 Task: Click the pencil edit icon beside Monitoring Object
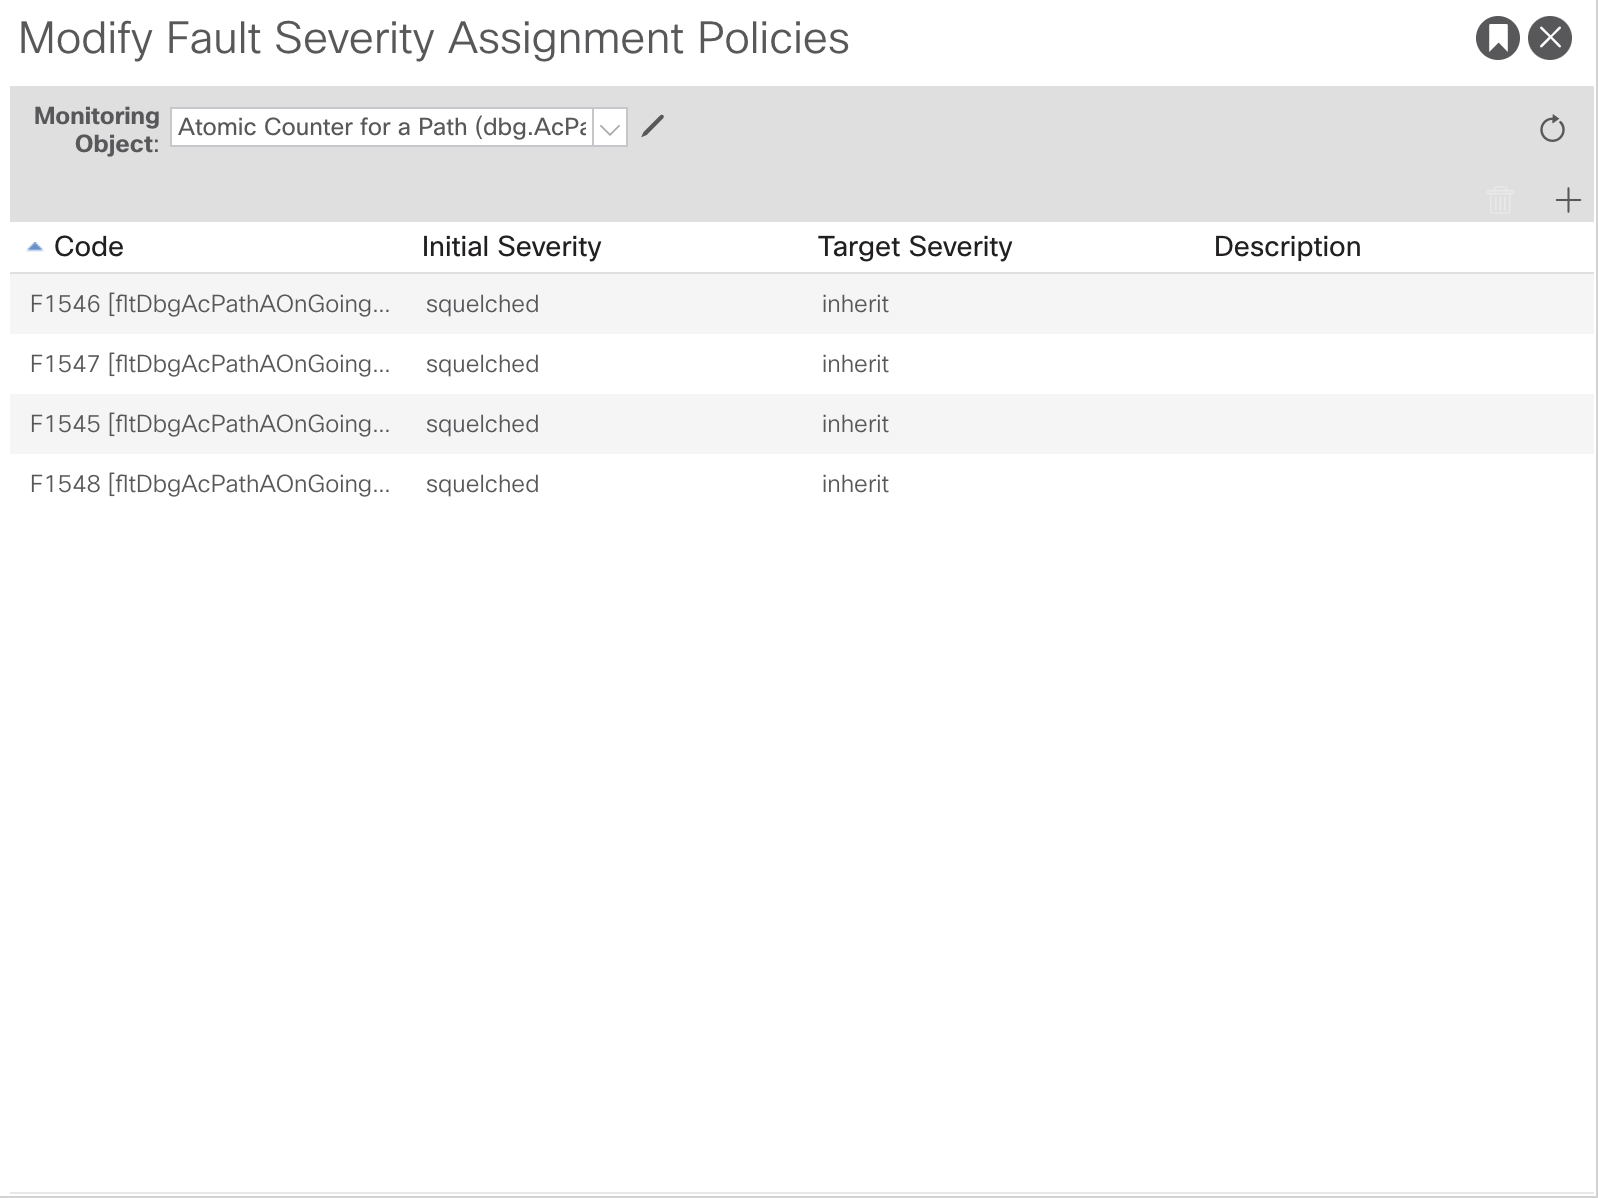(x=653, y=126)
